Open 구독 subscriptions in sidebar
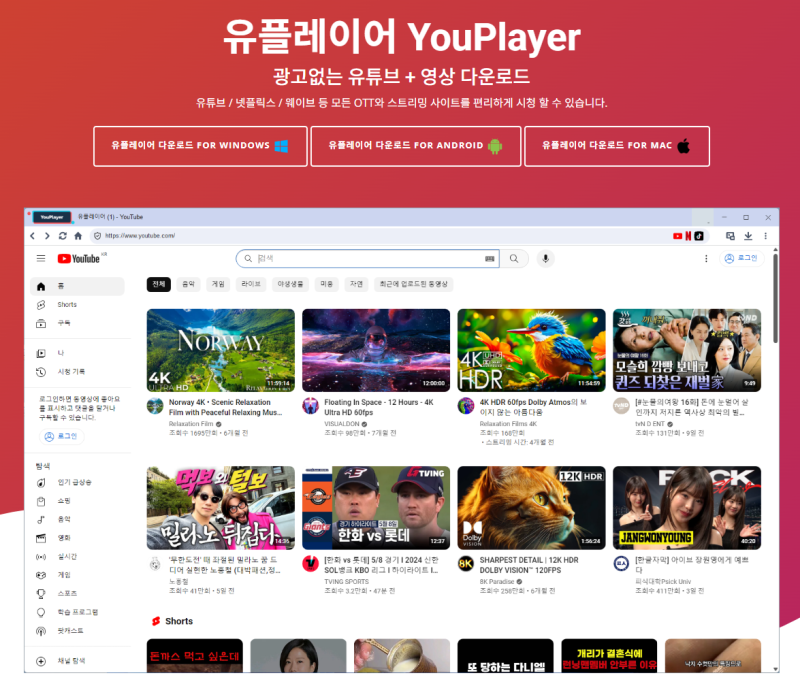 [x=78, y=323]
